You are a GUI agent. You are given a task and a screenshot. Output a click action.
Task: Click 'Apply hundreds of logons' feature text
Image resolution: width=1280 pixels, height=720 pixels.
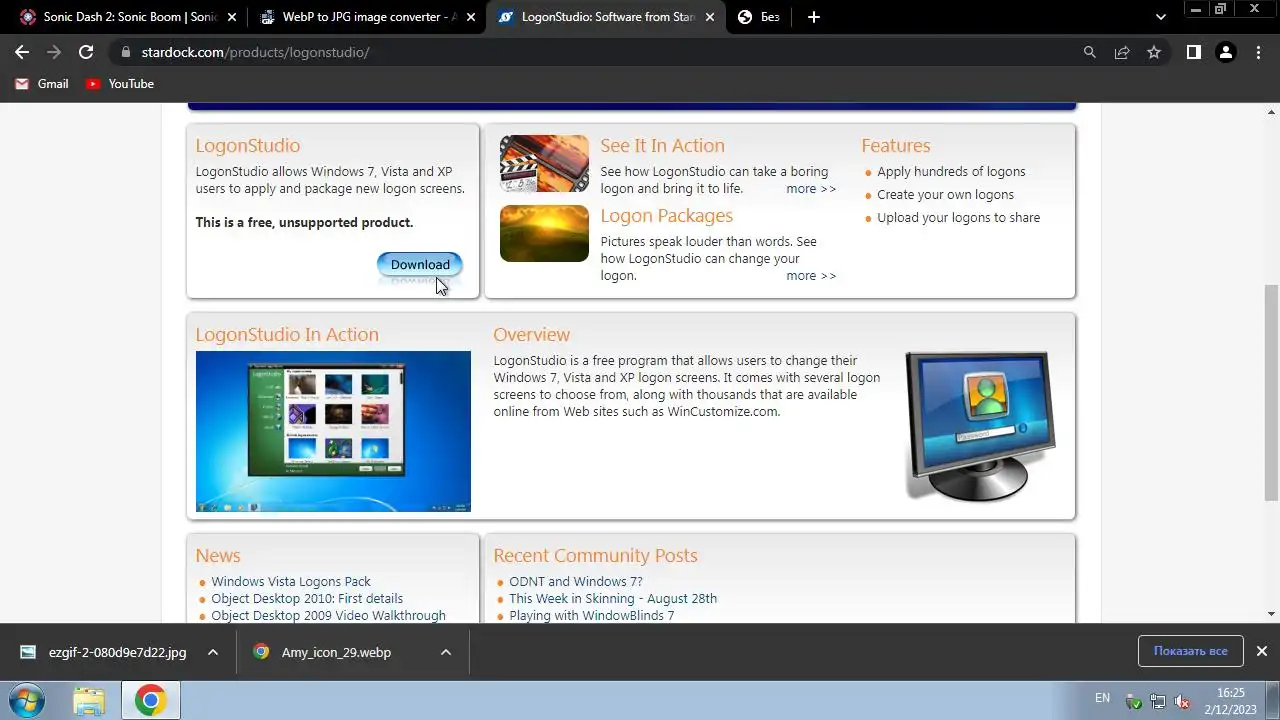point(951,172)
